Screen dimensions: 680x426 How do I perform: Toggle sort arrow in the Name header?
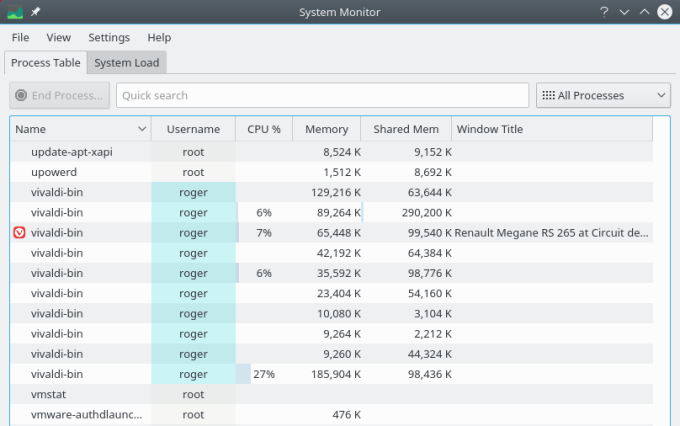point(142,129)
